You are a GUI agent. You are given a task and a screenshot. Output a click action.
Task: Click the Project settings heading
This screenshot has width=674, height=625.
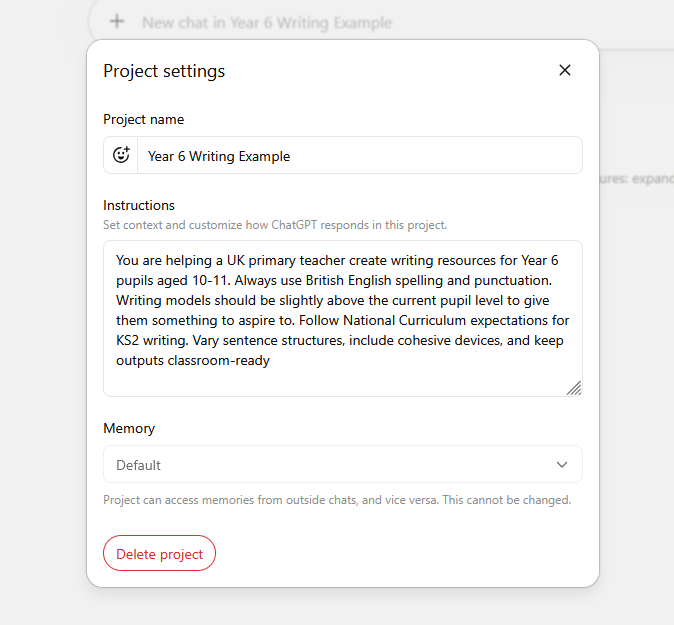coord(164,71)
